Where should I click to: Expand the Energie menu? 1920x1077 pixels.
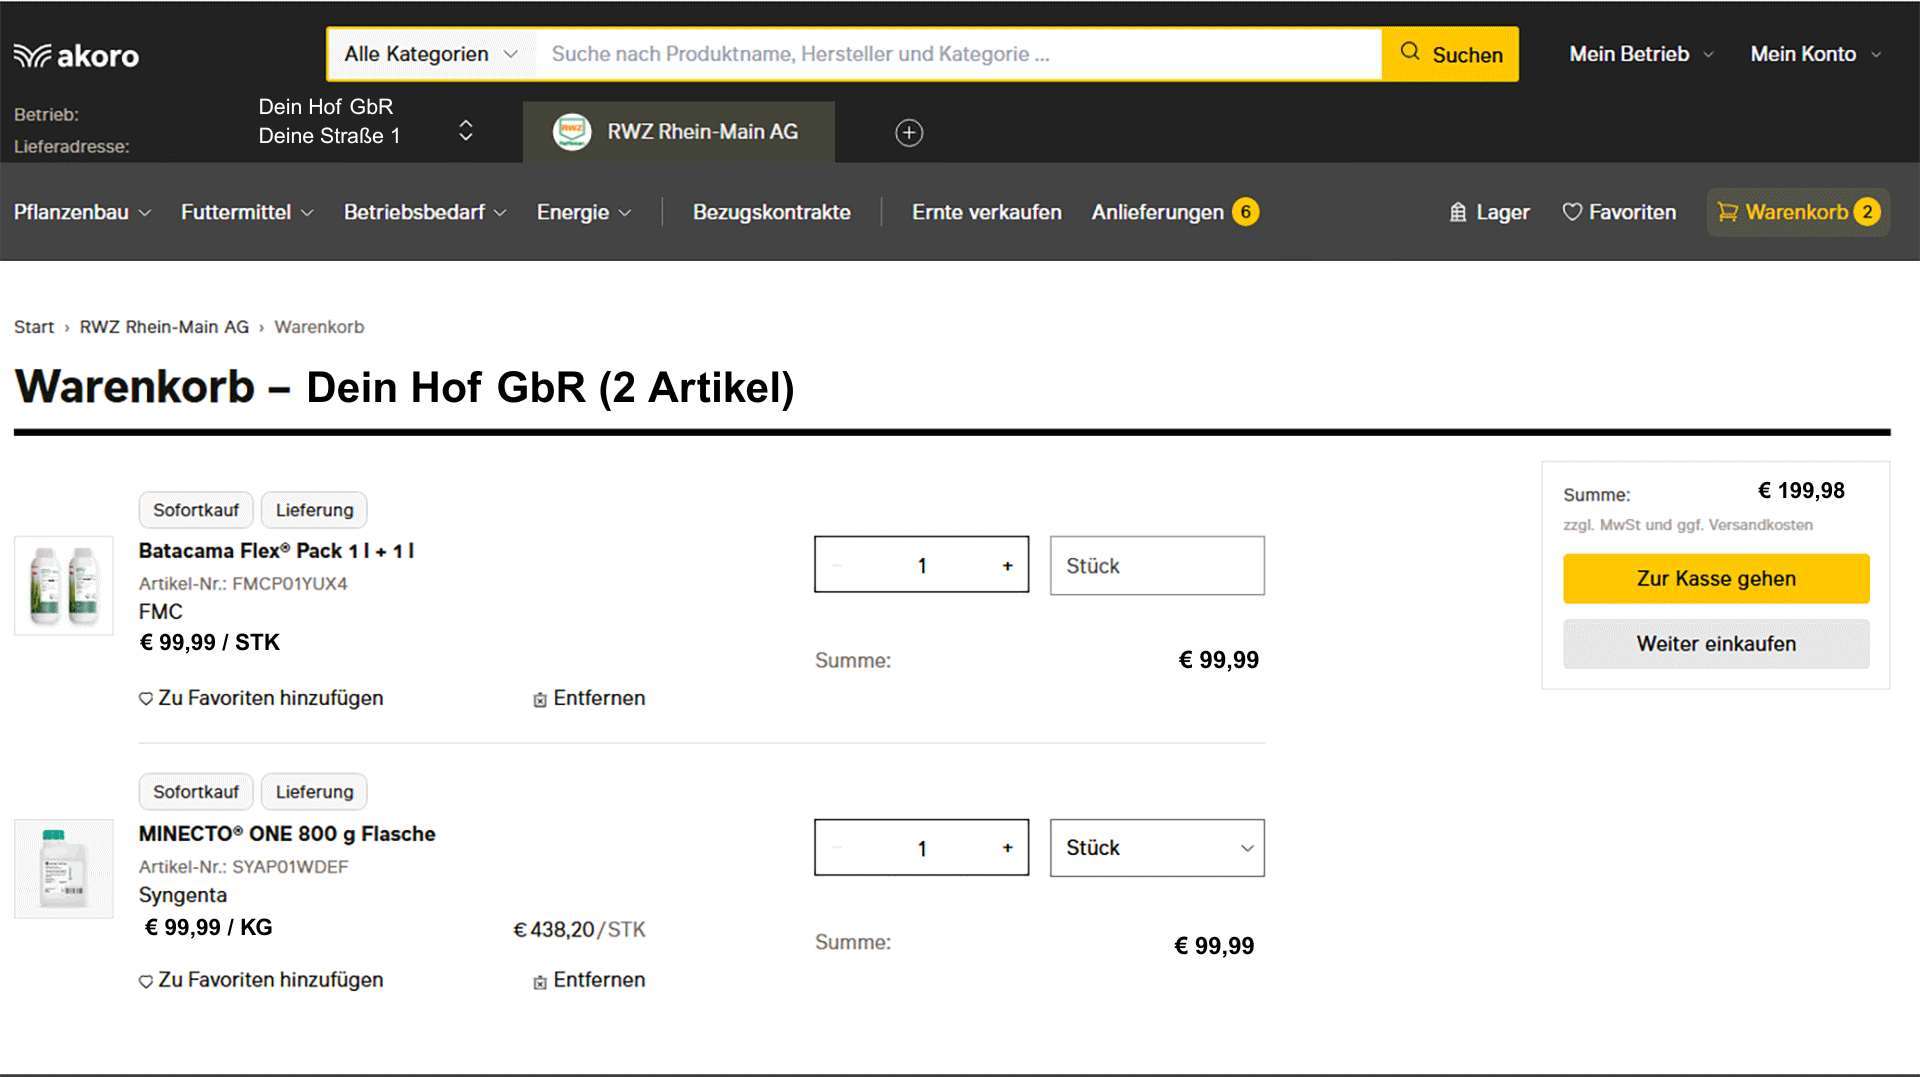click(x=584, y=212)
